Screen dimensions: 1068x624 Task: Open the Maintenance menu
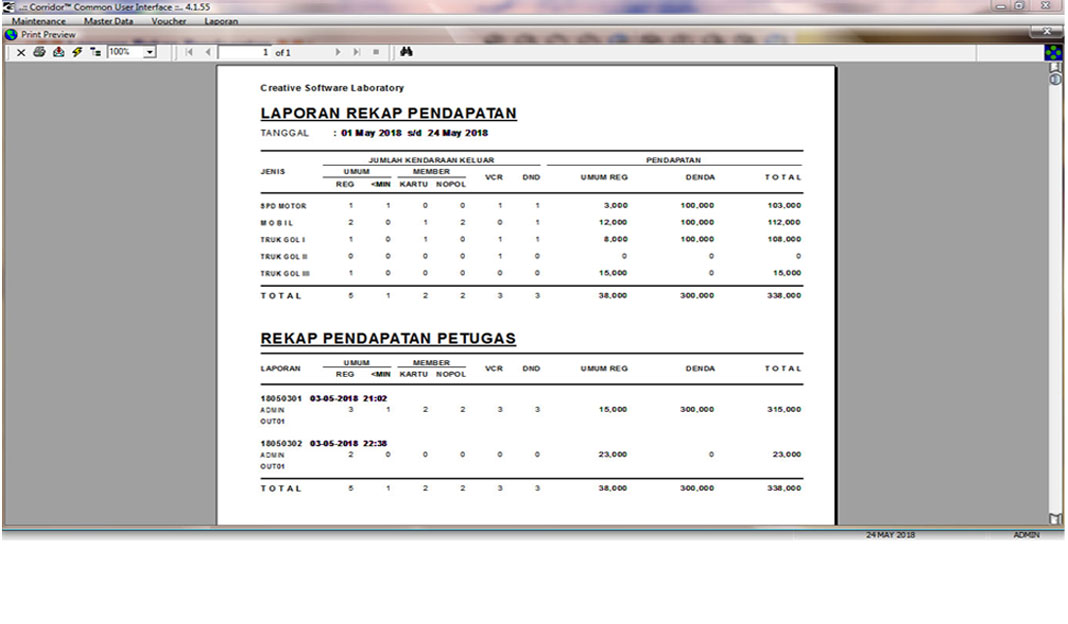[x=39, y=21]
